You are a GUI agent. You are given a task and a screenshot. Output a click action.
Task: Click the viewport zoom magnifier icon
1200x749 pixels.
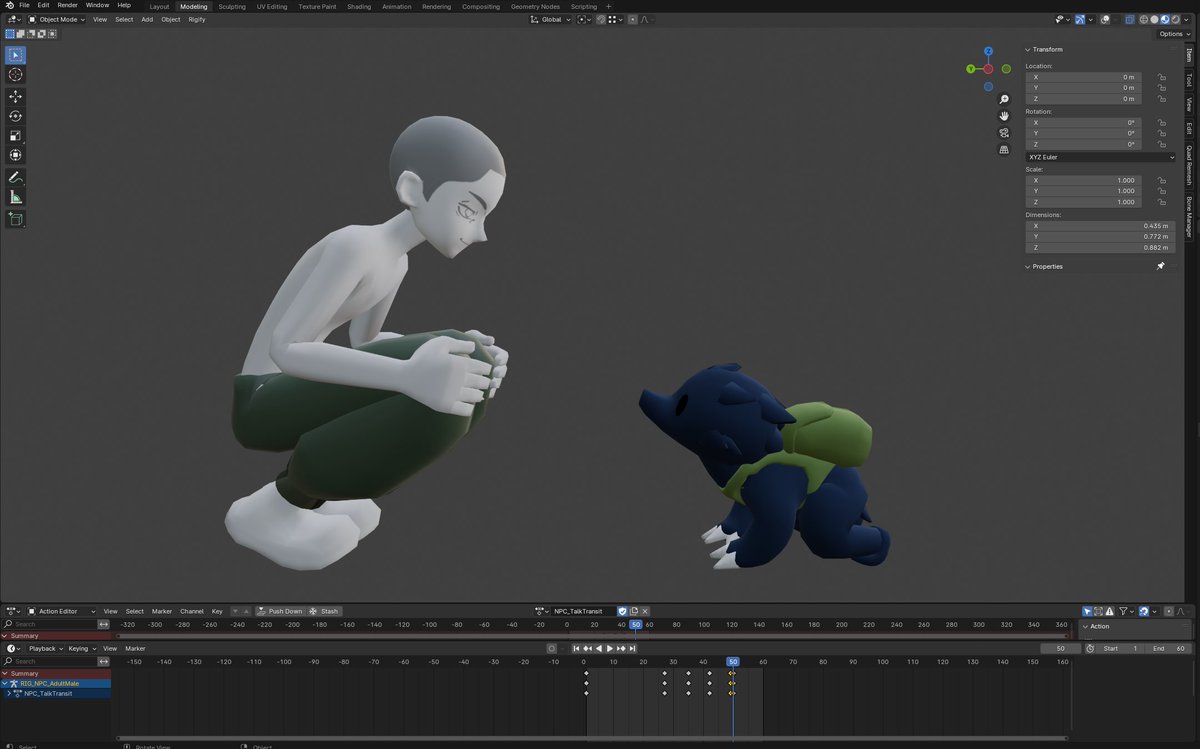pyautogui.click(x=1004, y=99)
